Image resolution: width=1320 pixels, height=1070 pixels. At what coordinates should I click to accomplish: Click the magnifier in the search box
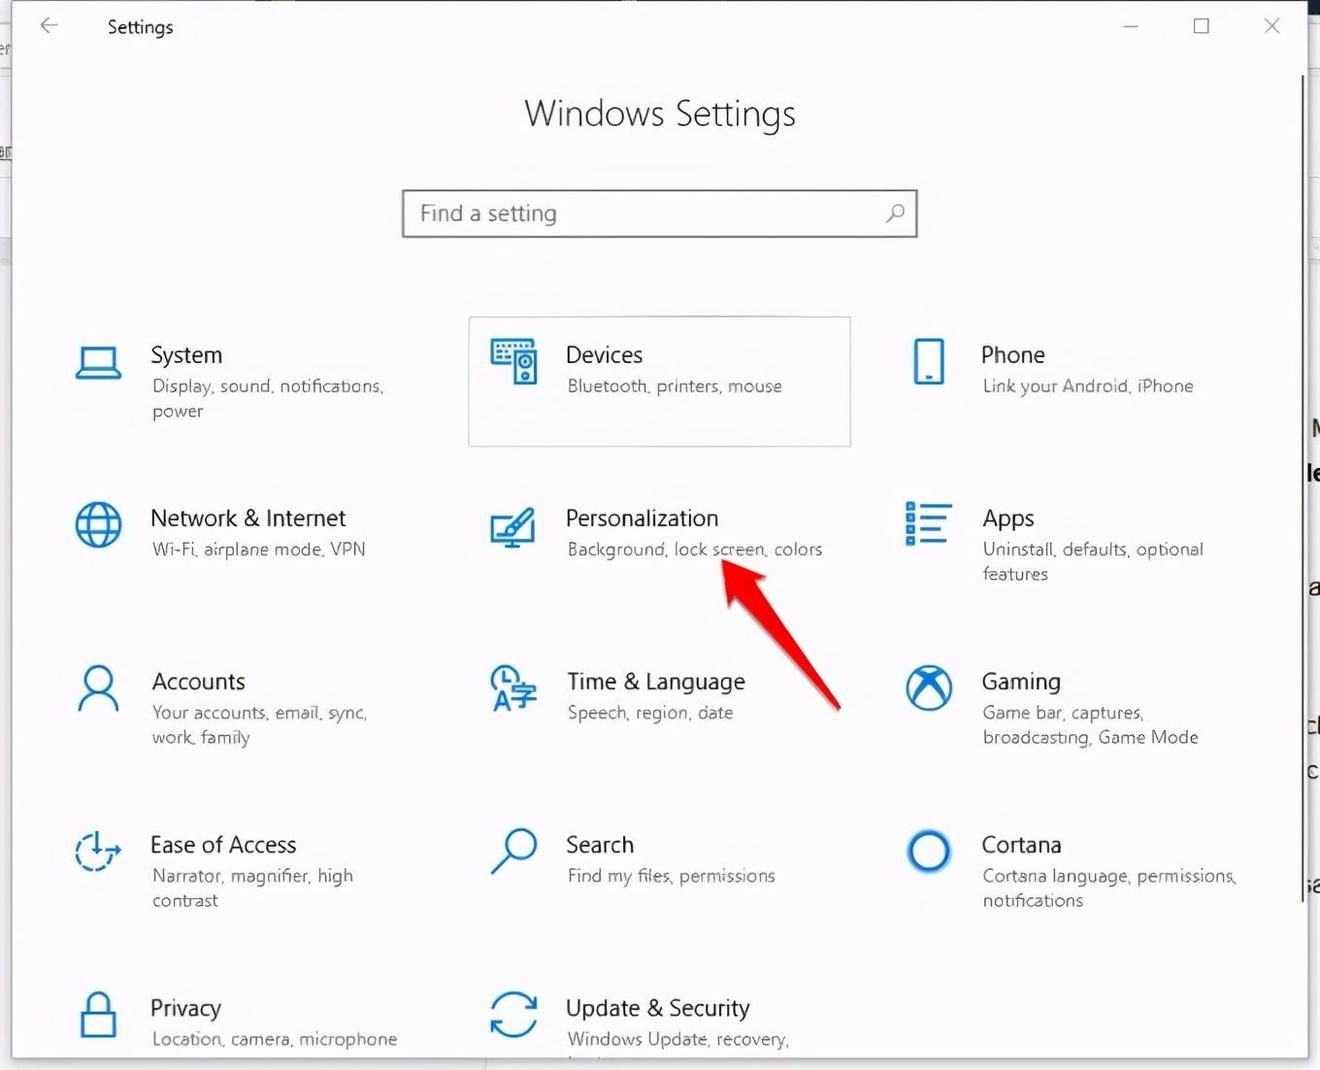coord(895,213)
